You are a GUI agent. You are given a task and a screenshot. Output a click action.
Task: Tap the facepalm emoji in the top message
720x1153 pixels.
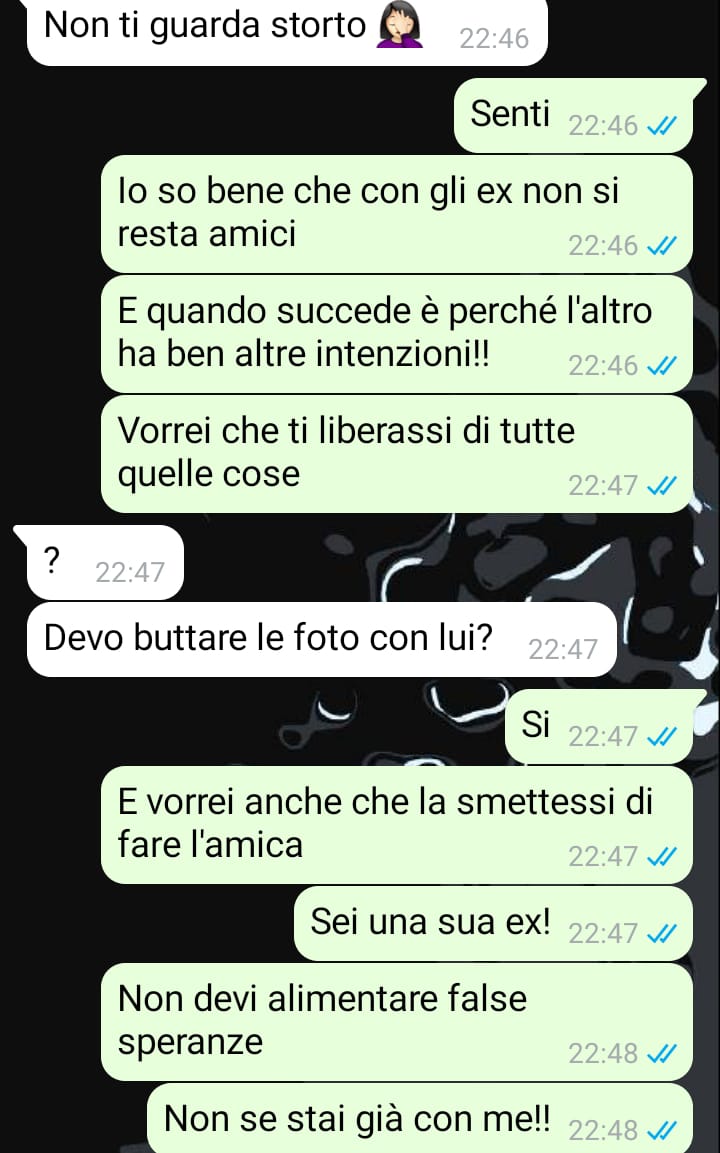click(399, 24)
